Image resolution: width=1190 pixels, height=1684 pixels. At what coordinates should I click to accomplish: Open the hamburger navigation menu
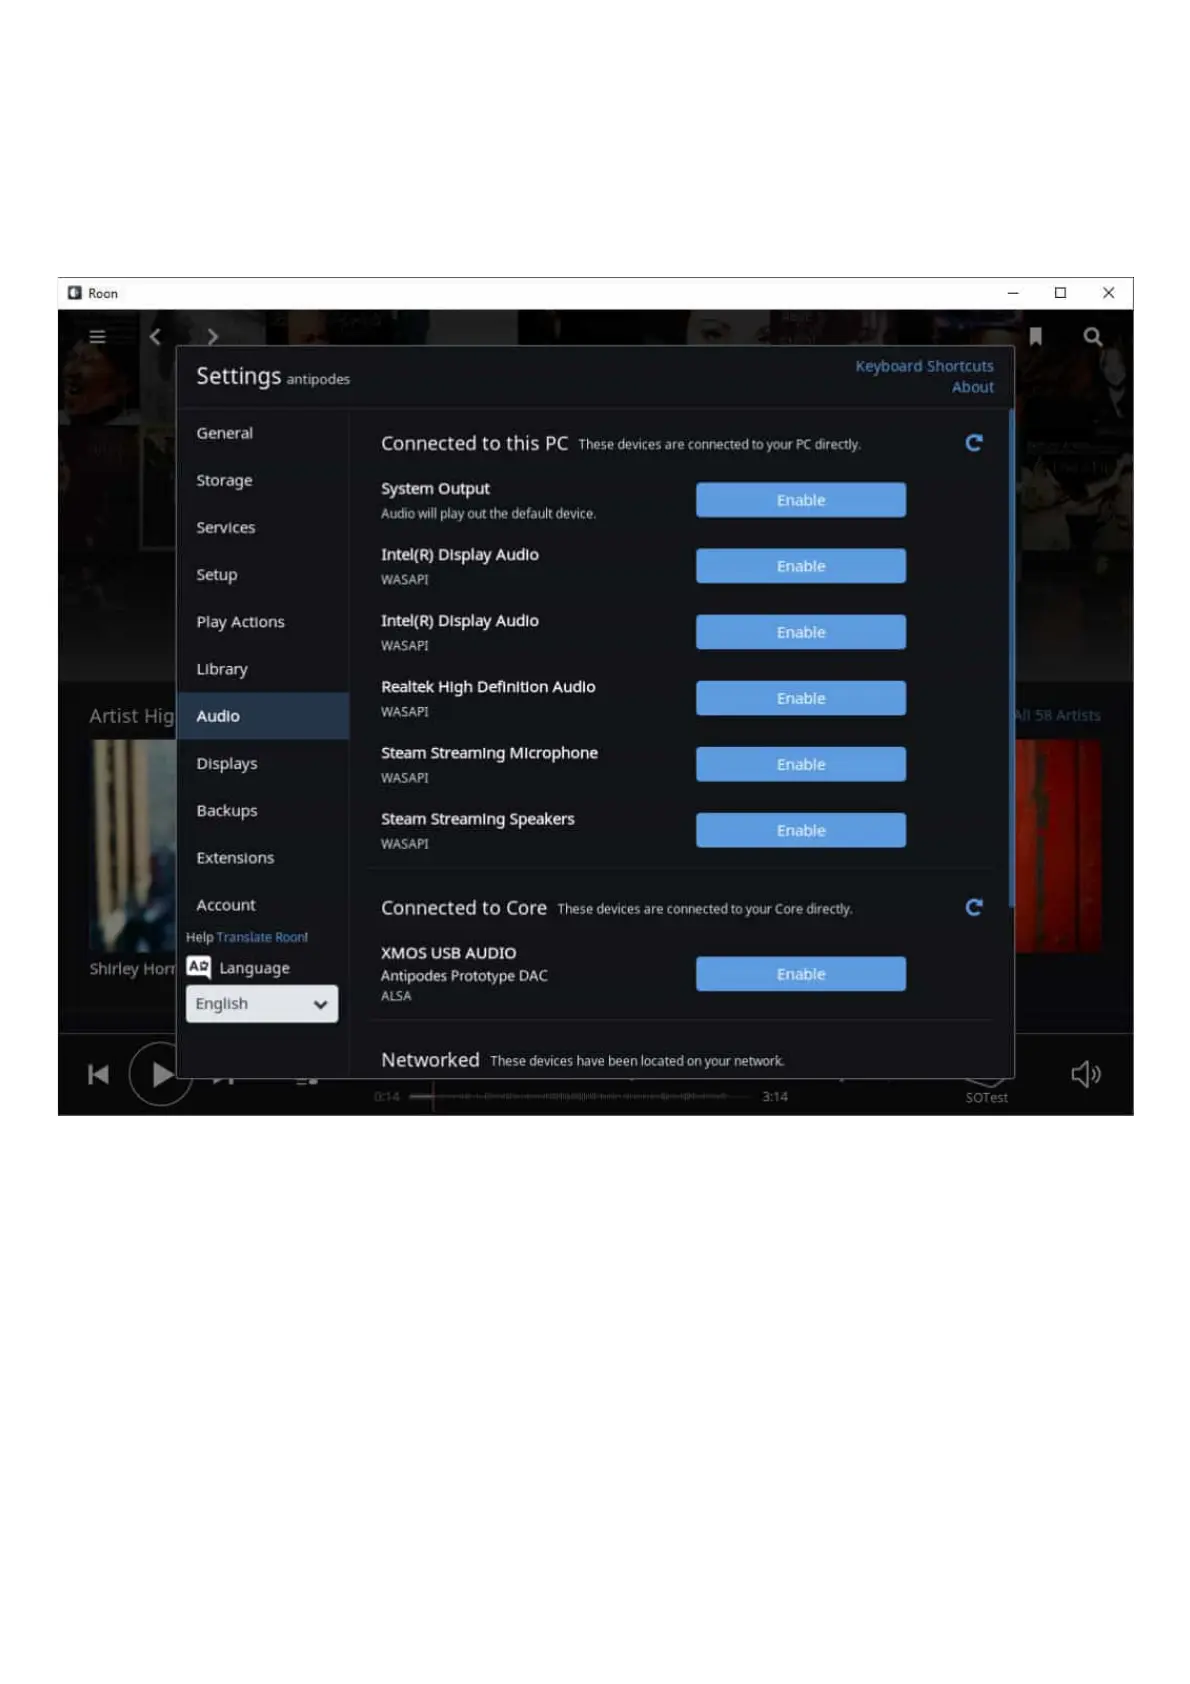(97, 337)
